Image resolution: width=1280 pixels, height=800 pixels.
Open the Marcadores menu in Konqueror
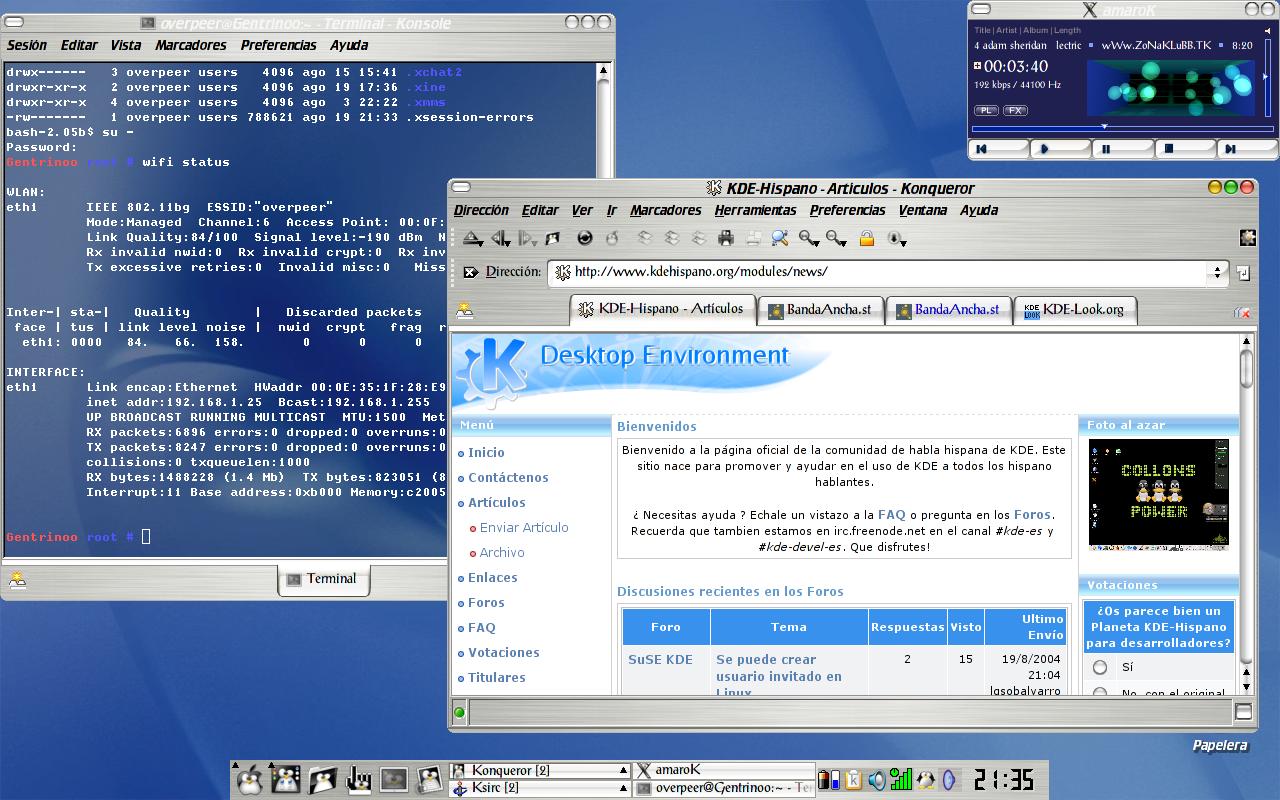(x=666, y=210)
